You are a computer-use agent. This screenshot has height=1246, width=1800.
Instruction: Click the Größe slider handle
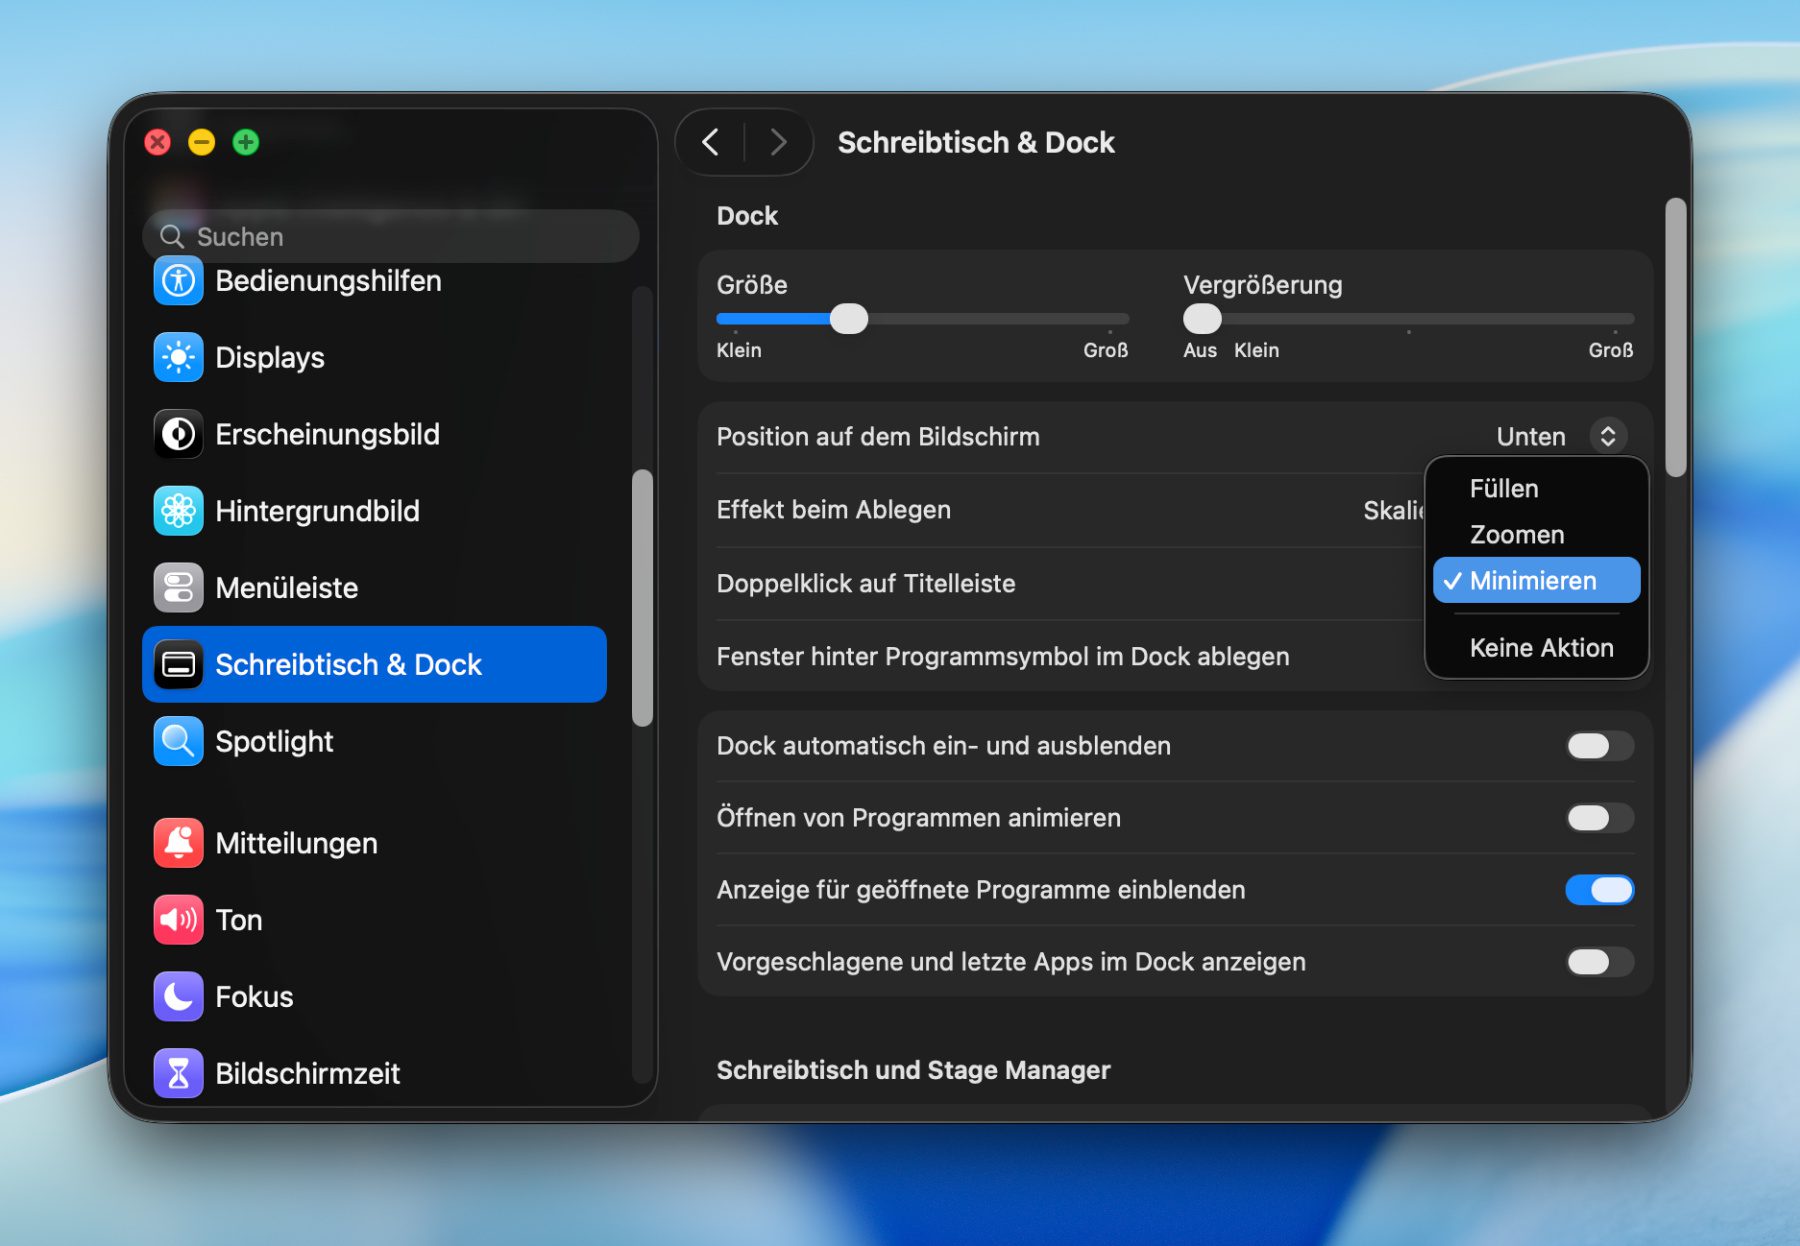[849, 319]
